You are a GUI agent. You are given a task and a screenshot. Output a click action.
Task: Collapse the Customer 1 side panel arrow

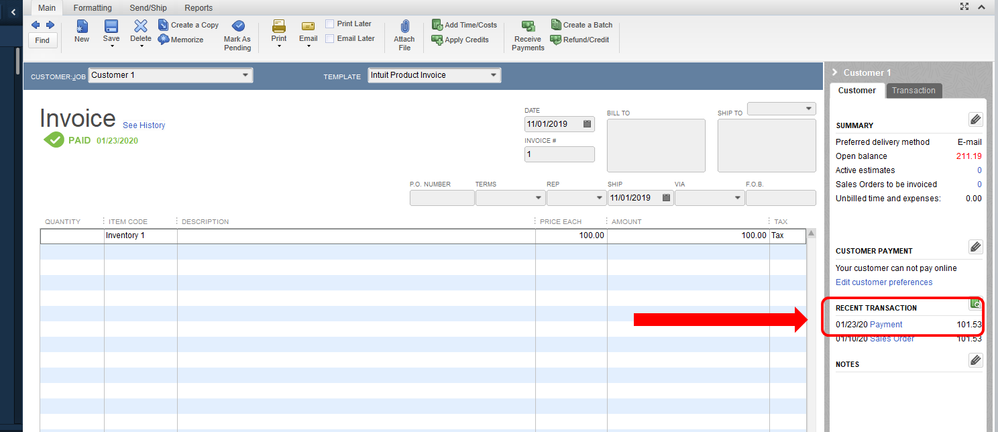click(834, 73)
